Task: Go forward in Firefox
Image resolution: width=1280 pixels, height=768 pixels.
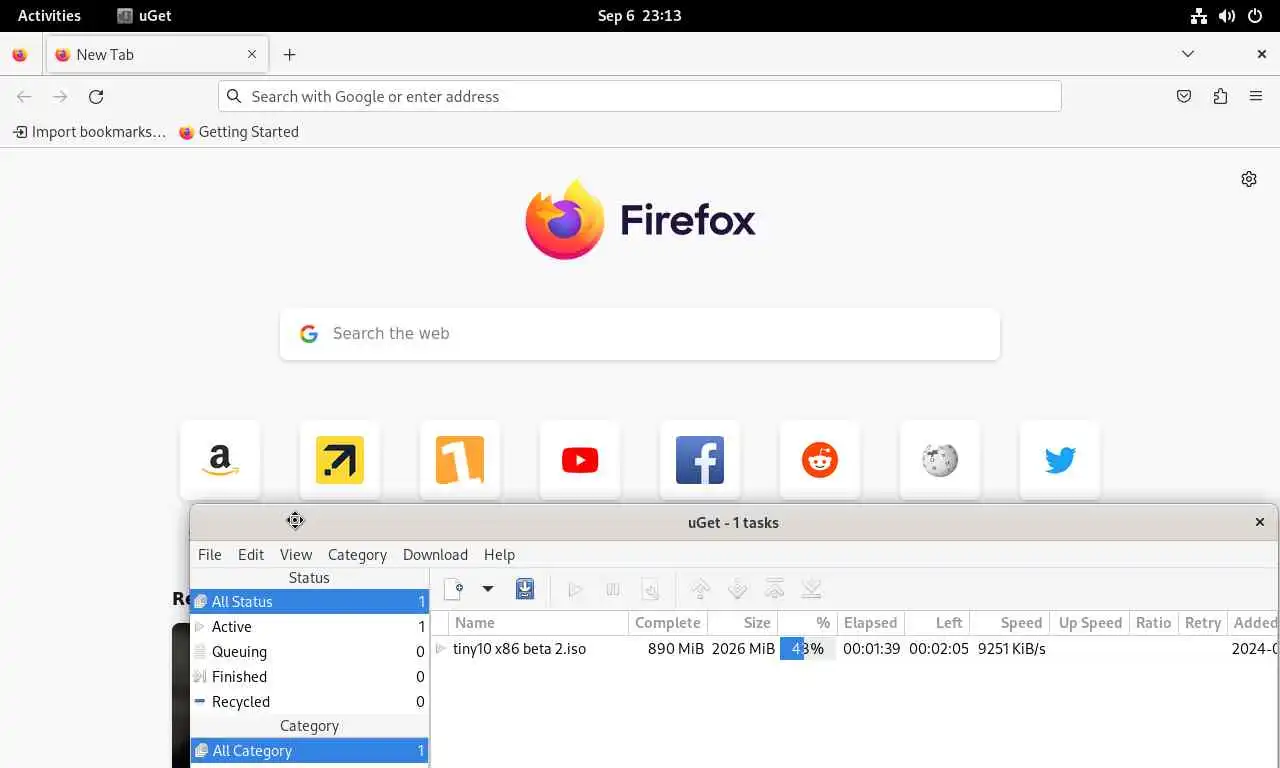Action: pyautogui.click(x=60, y=97)
